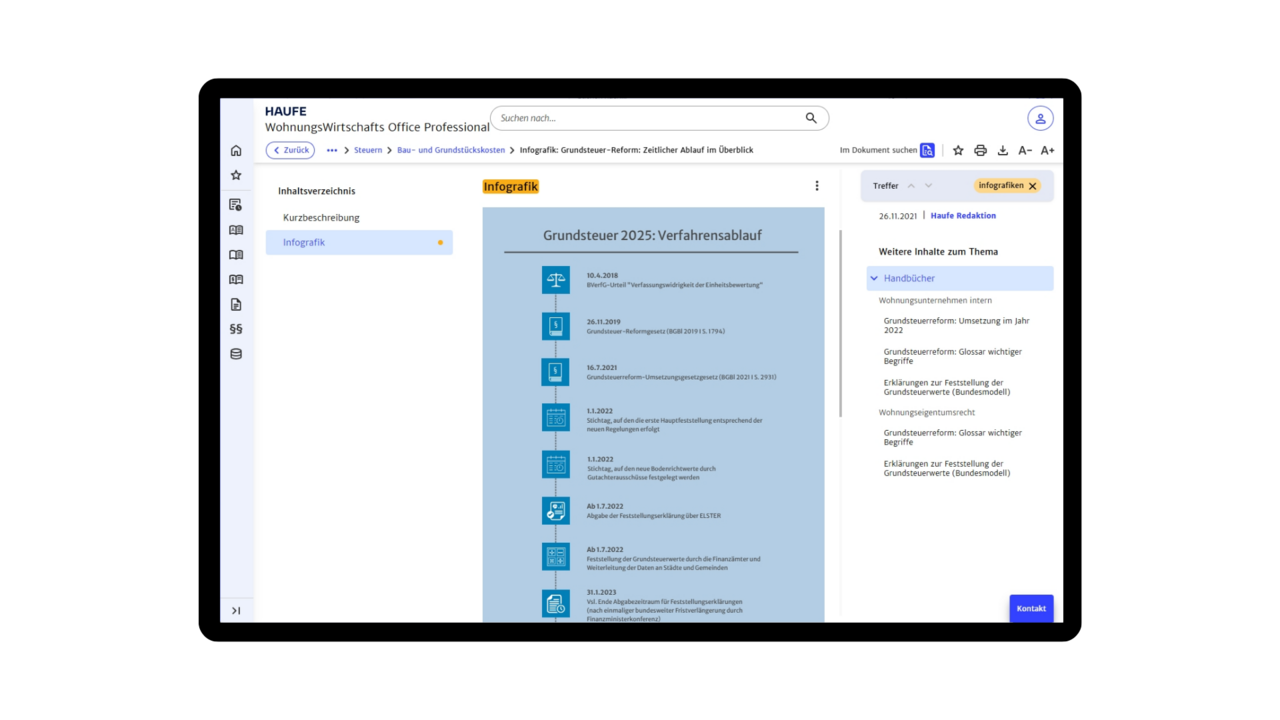Click the magnifying glass search icon
The width and height of the screenshot is (1280, 720).
[x=811, y=118]
